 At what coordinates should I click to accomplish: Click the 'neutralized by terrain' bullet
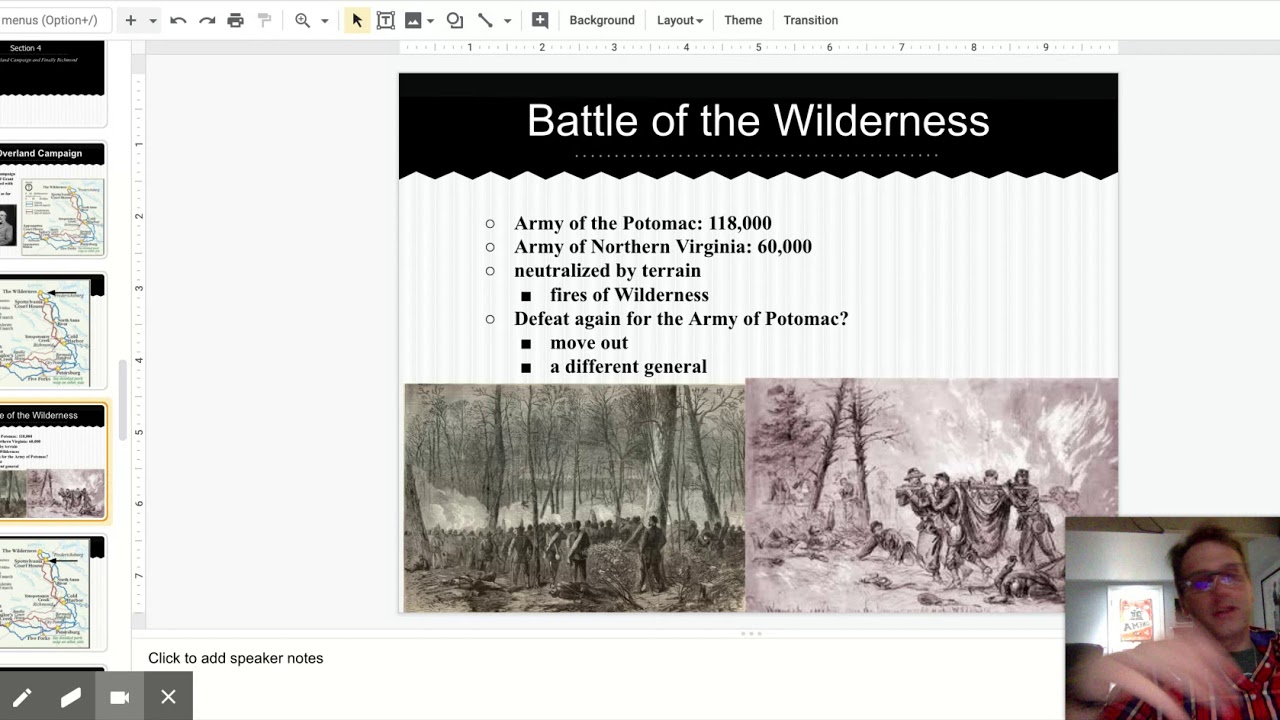(607, 271)
